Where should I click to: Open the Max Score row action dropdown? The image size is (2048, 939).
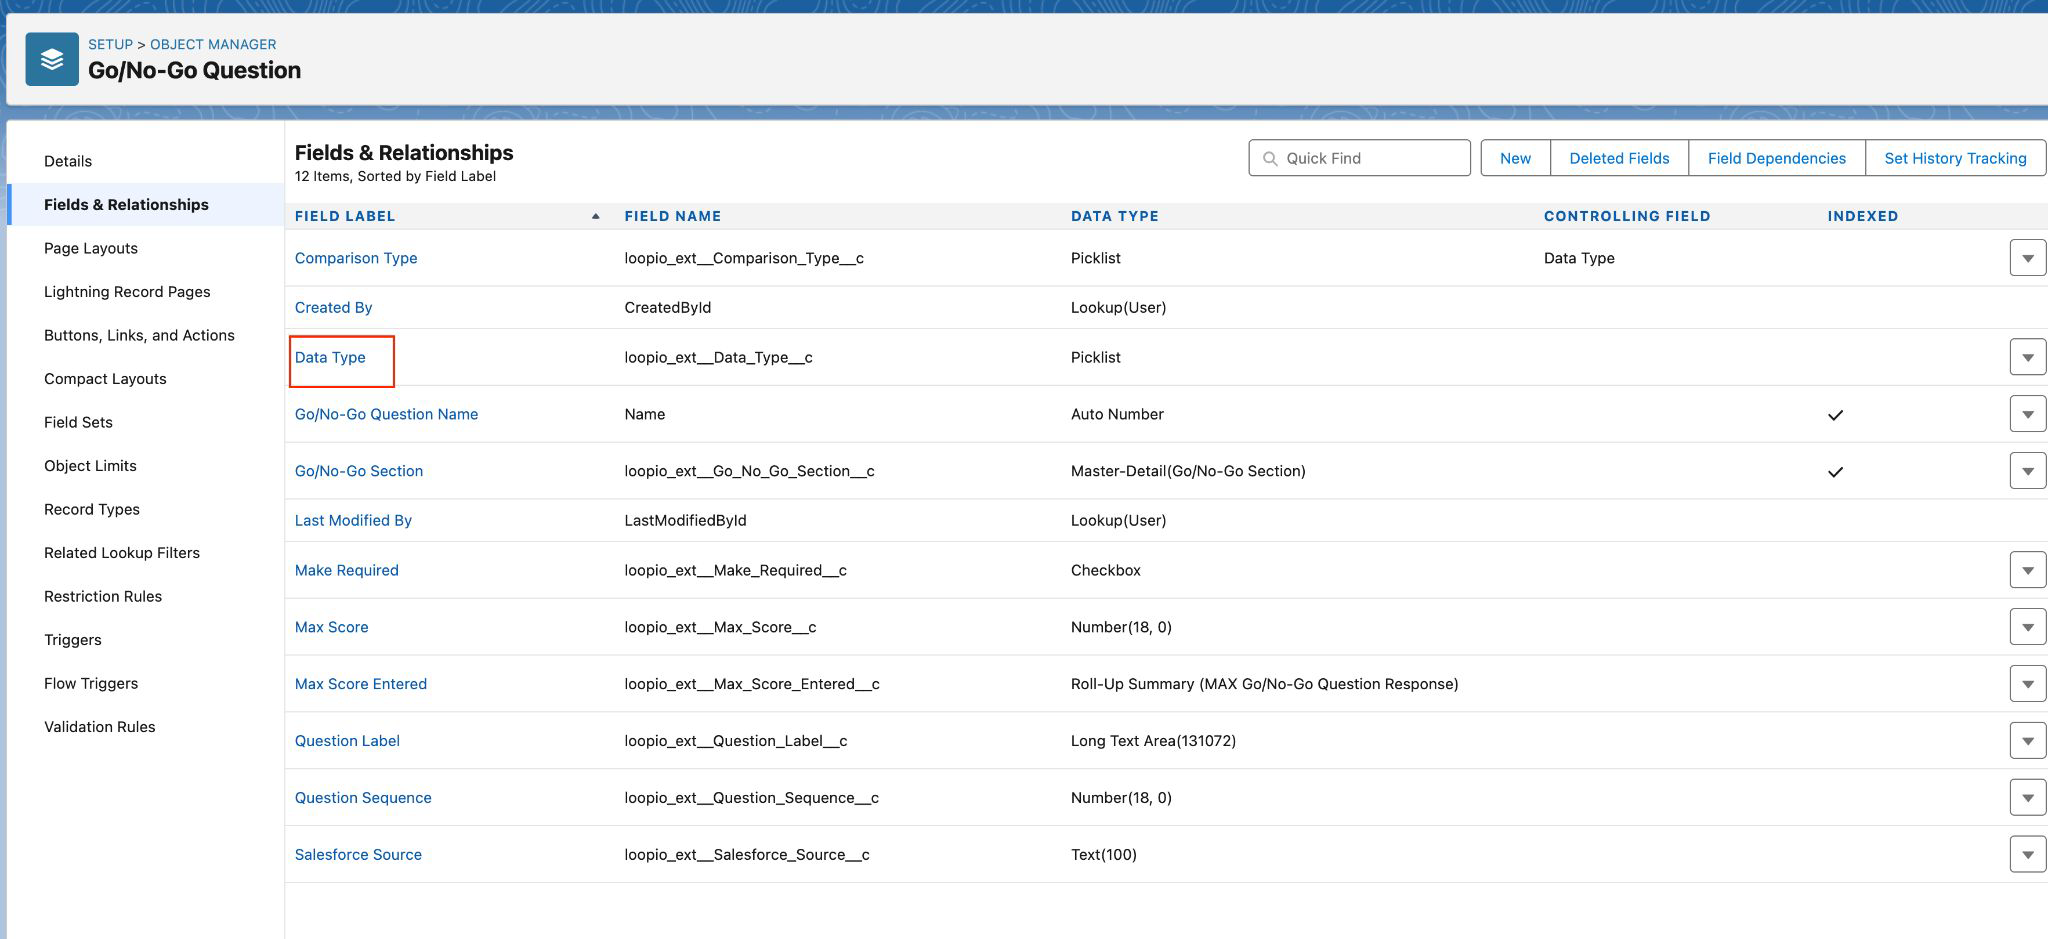2027,627
